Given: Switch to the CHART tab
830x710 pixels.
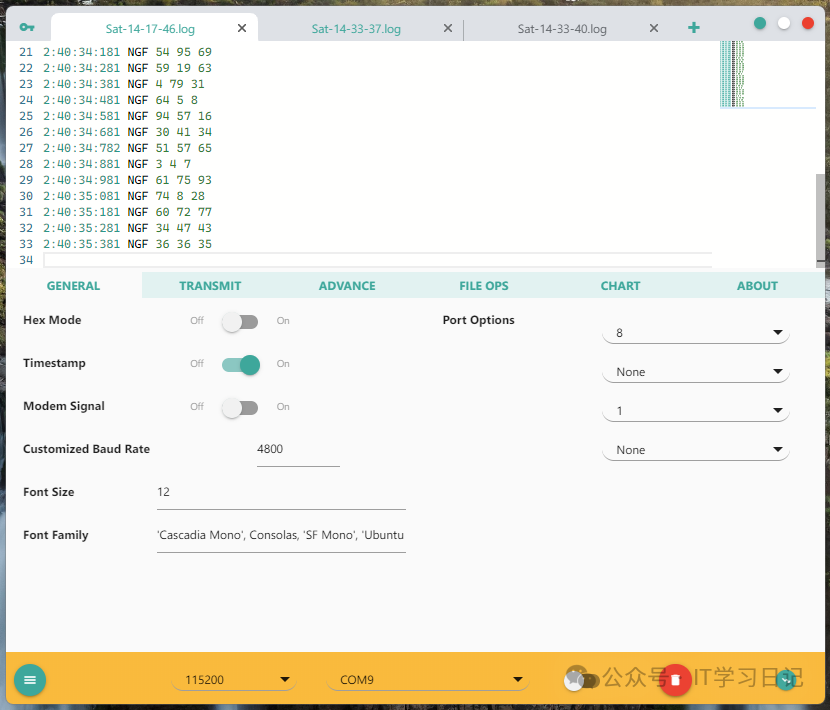Looking at the screenshot, I should 620,286.
